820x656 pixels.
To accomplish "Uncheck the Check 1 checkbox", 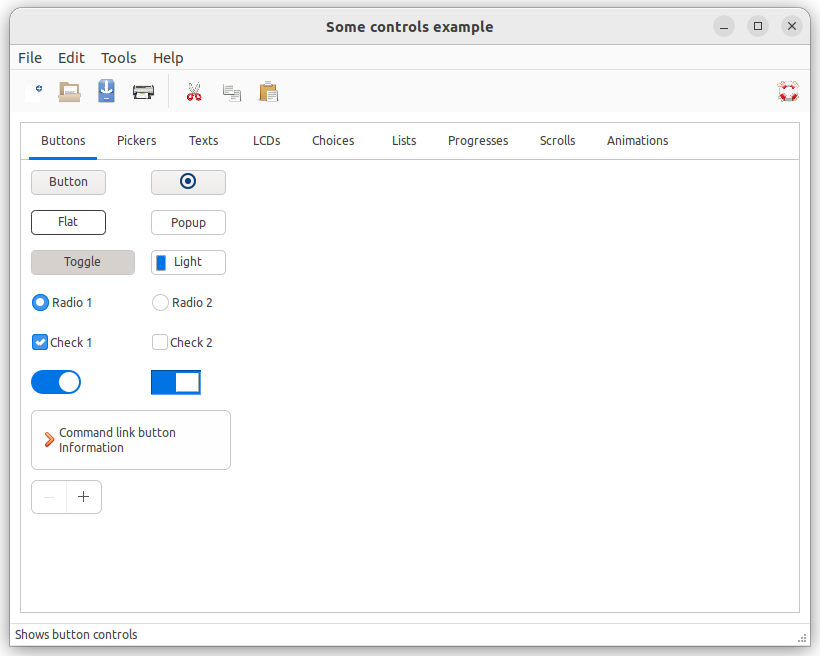I will coord(40,342).
